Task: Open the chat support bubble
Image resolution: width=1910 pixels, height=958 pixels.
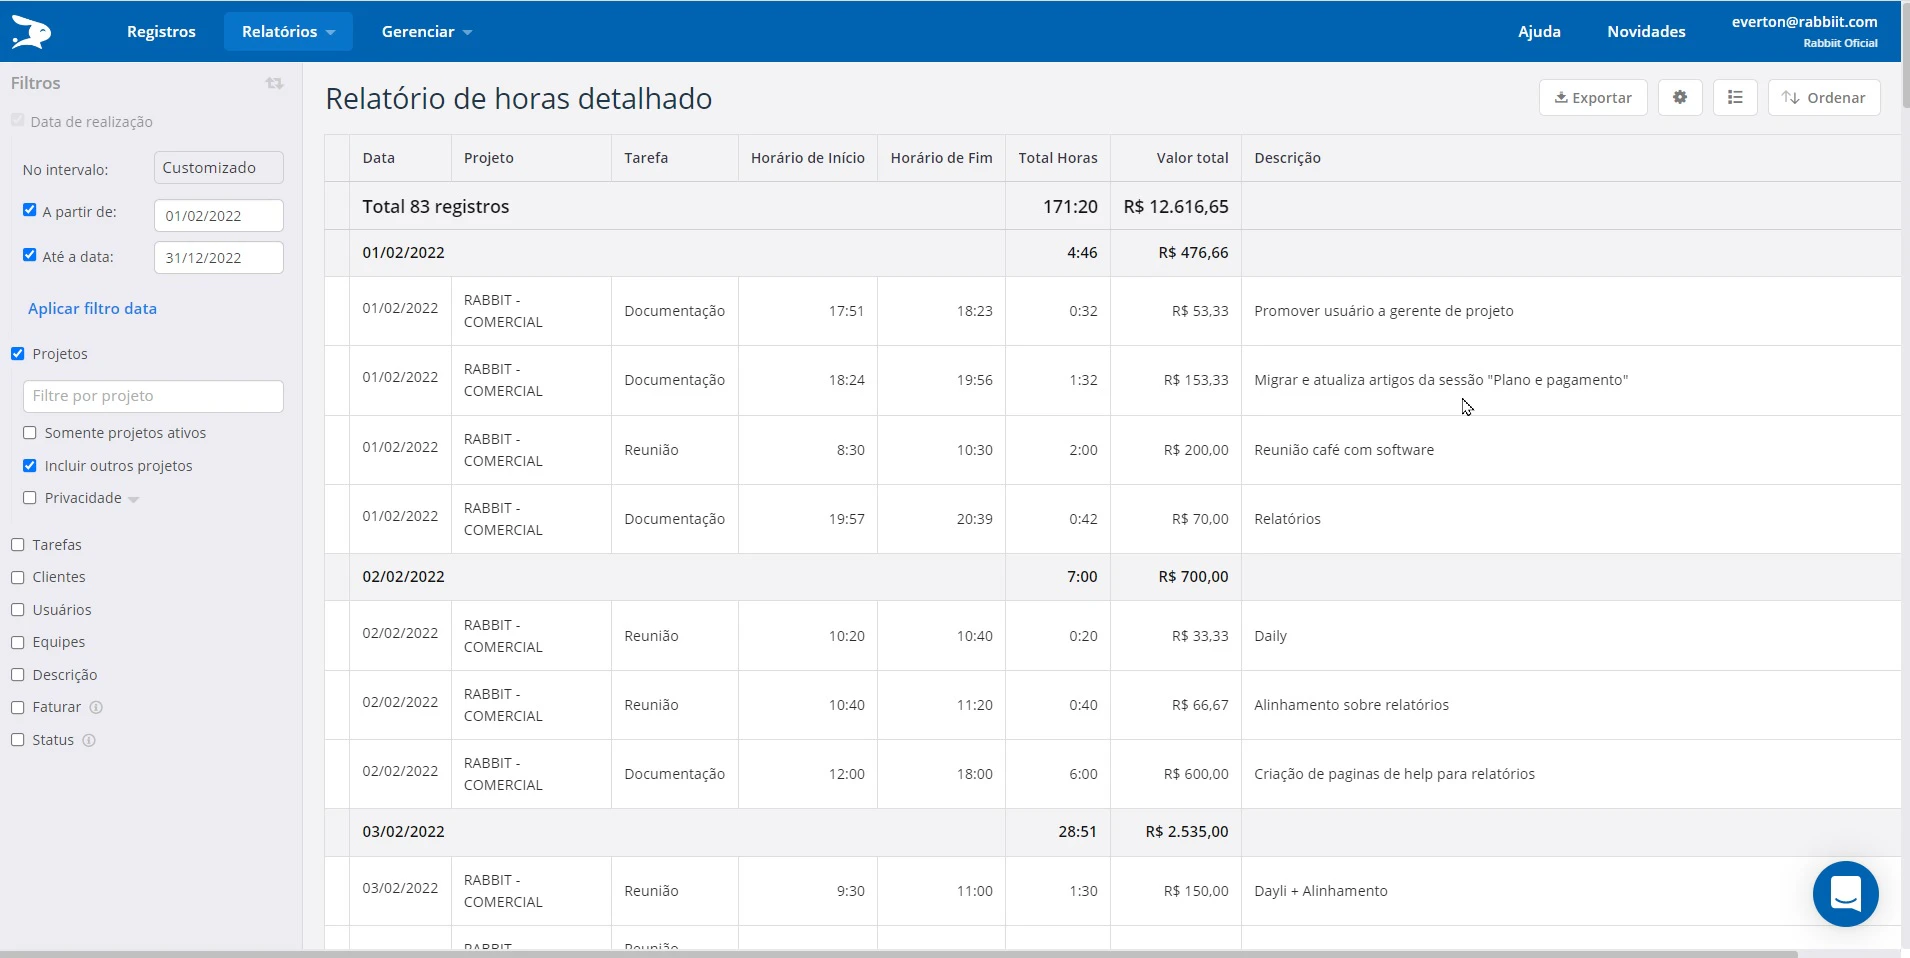Action: click(x=1845, y=894)
